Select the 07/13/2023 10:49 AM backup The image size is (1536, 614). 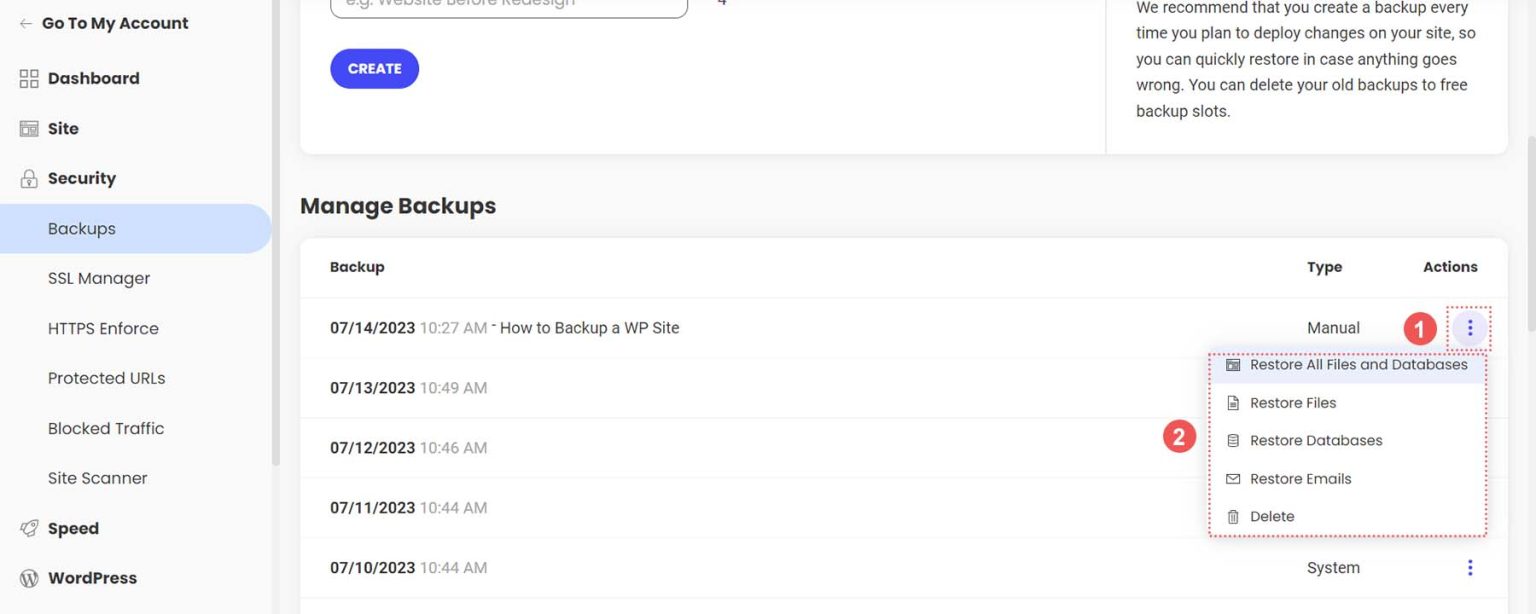[408, 388]
